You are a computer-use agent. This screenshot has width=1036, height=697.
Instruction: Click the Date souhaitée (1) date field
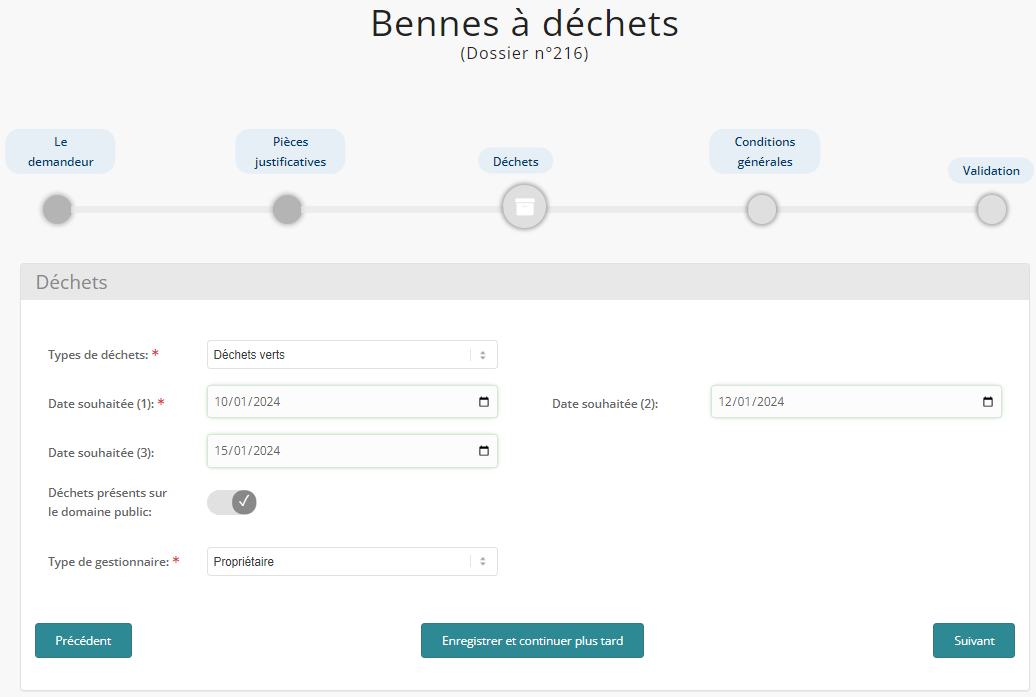[330, 402]
